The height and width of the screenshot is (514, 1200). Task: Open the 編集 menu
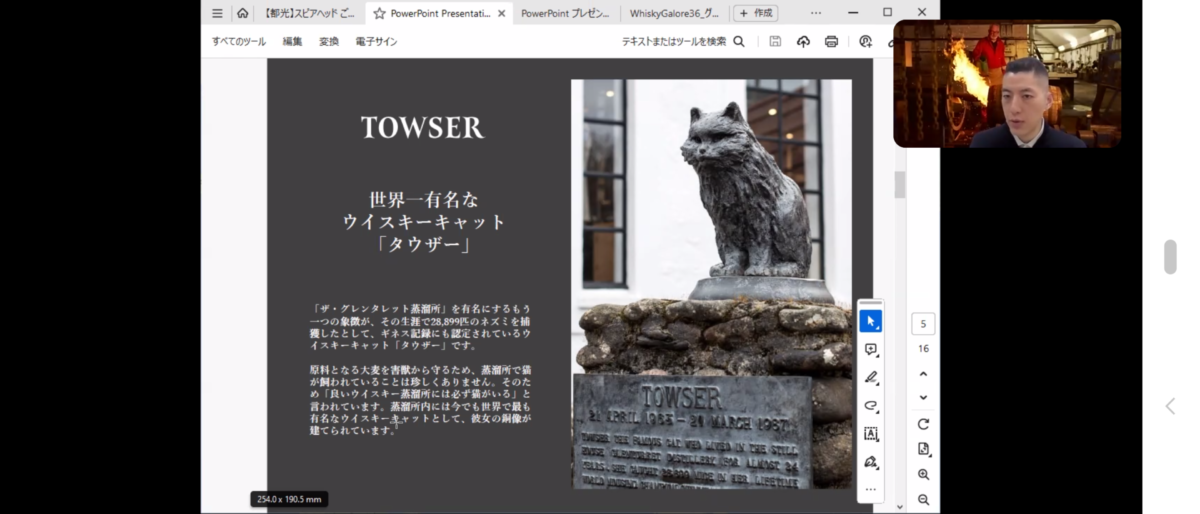coord(292,41)
